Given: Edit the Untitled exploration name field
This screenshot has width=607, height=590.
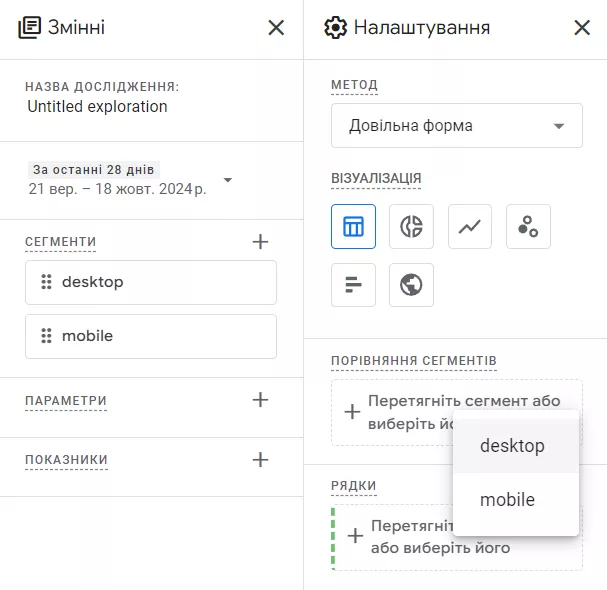Looking at the screenshot, I should coord(97,106).
